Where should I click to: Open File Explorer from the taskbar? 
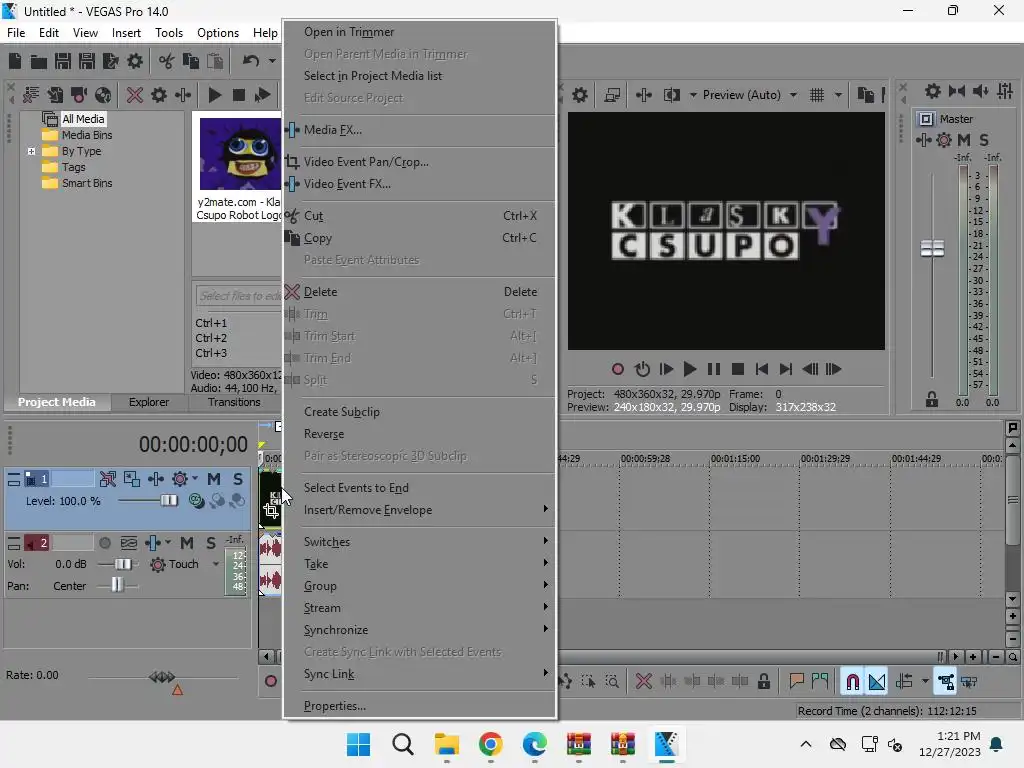pos(447,744)
